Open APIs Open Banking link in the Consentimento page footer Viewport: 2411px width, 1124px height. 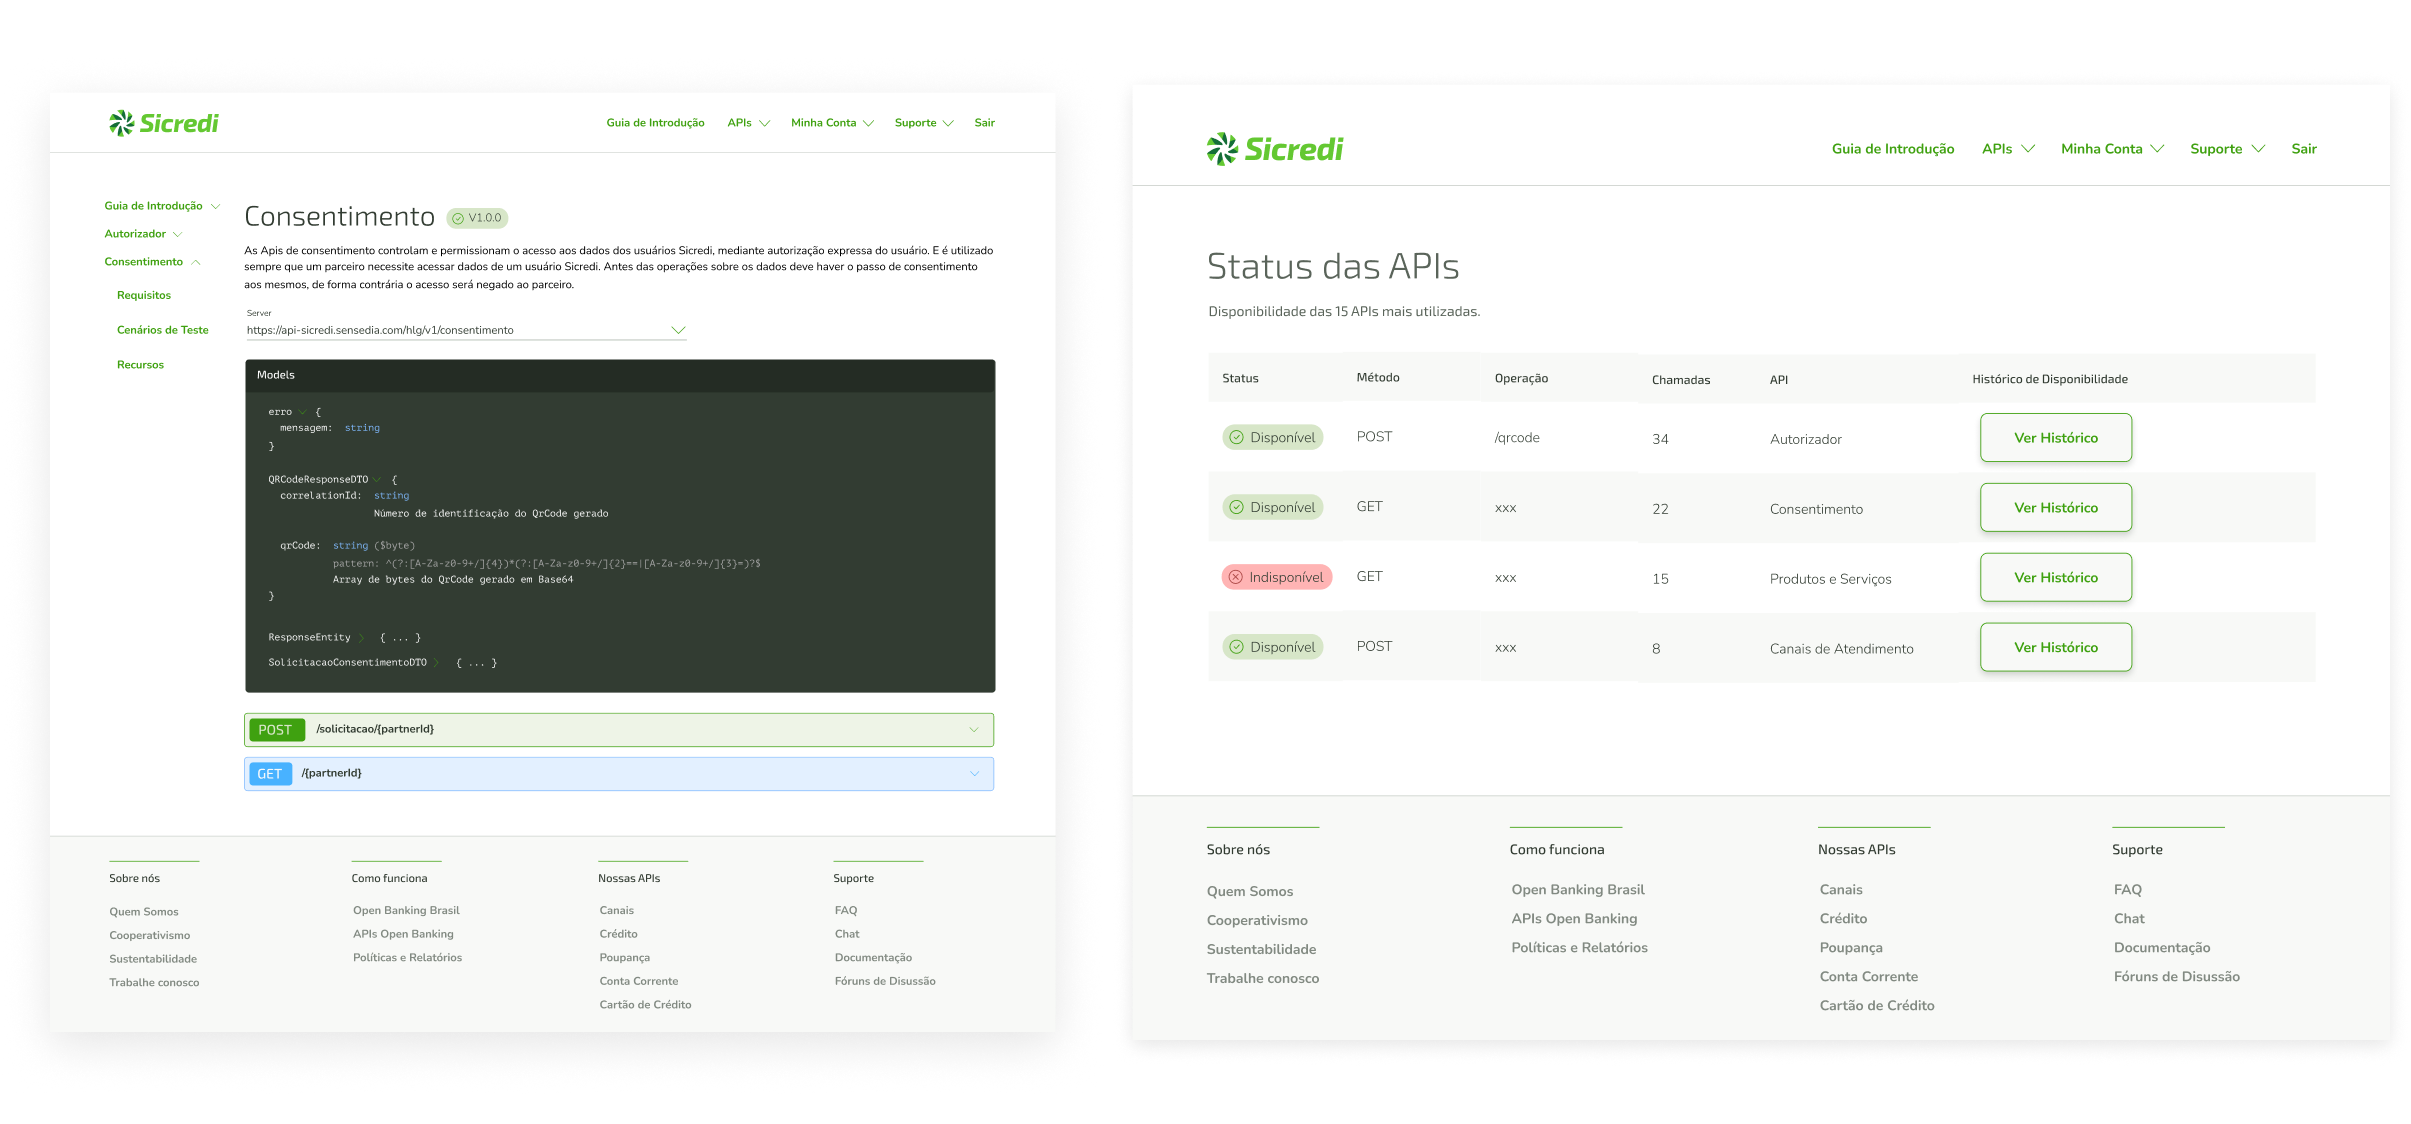coord(403,934)
